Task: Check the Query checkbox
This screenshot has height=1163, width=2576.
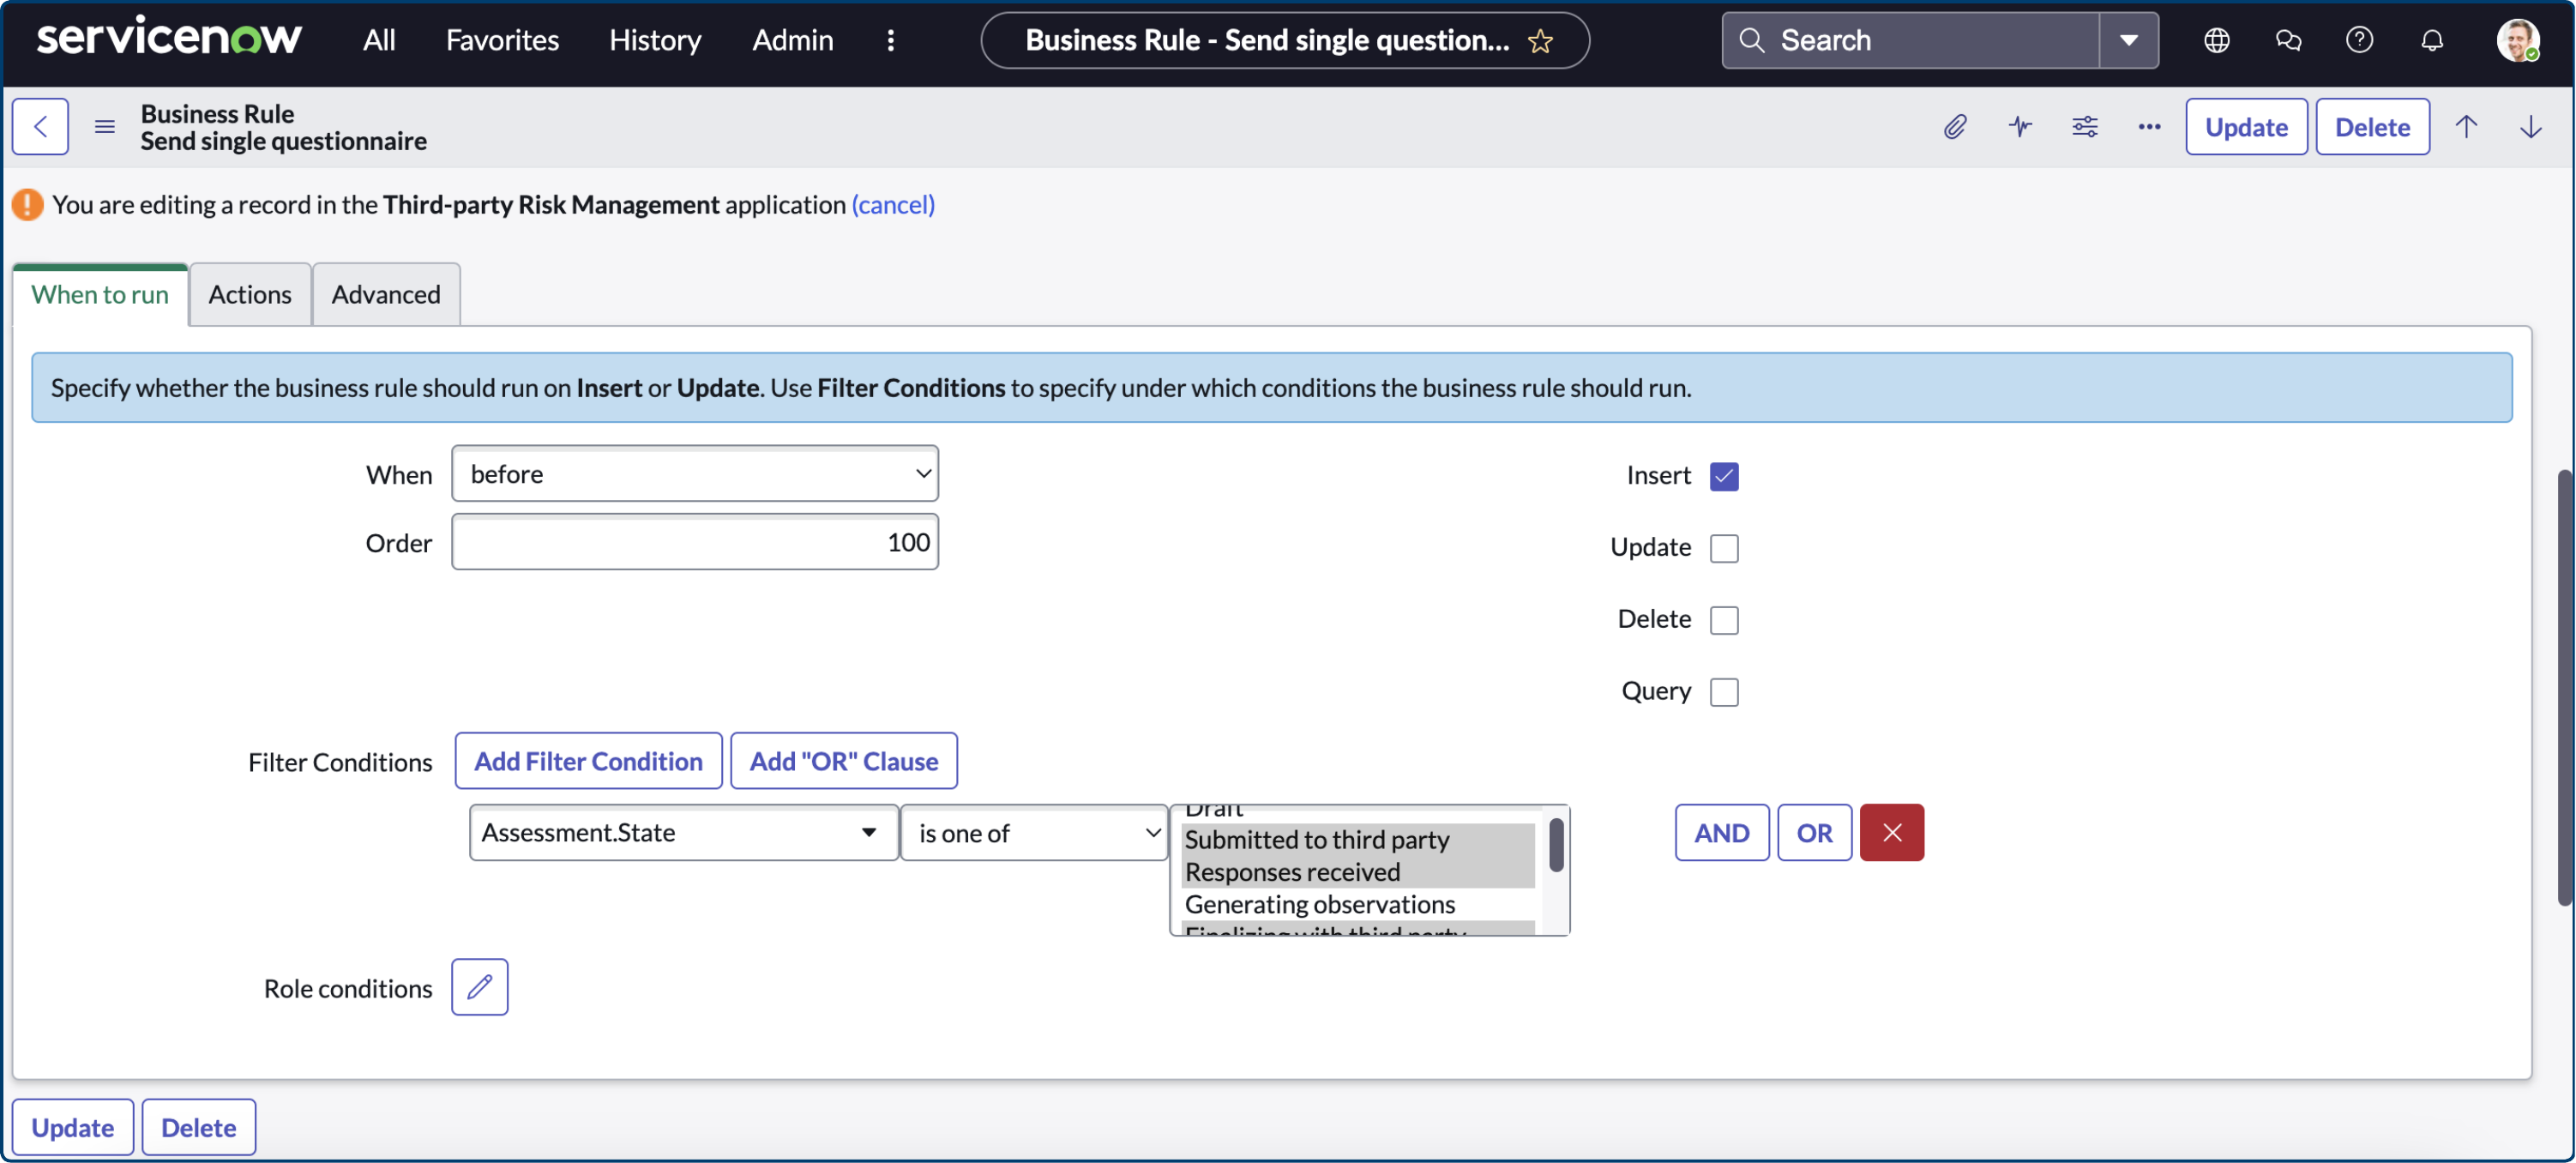Action: point(1723,691)
